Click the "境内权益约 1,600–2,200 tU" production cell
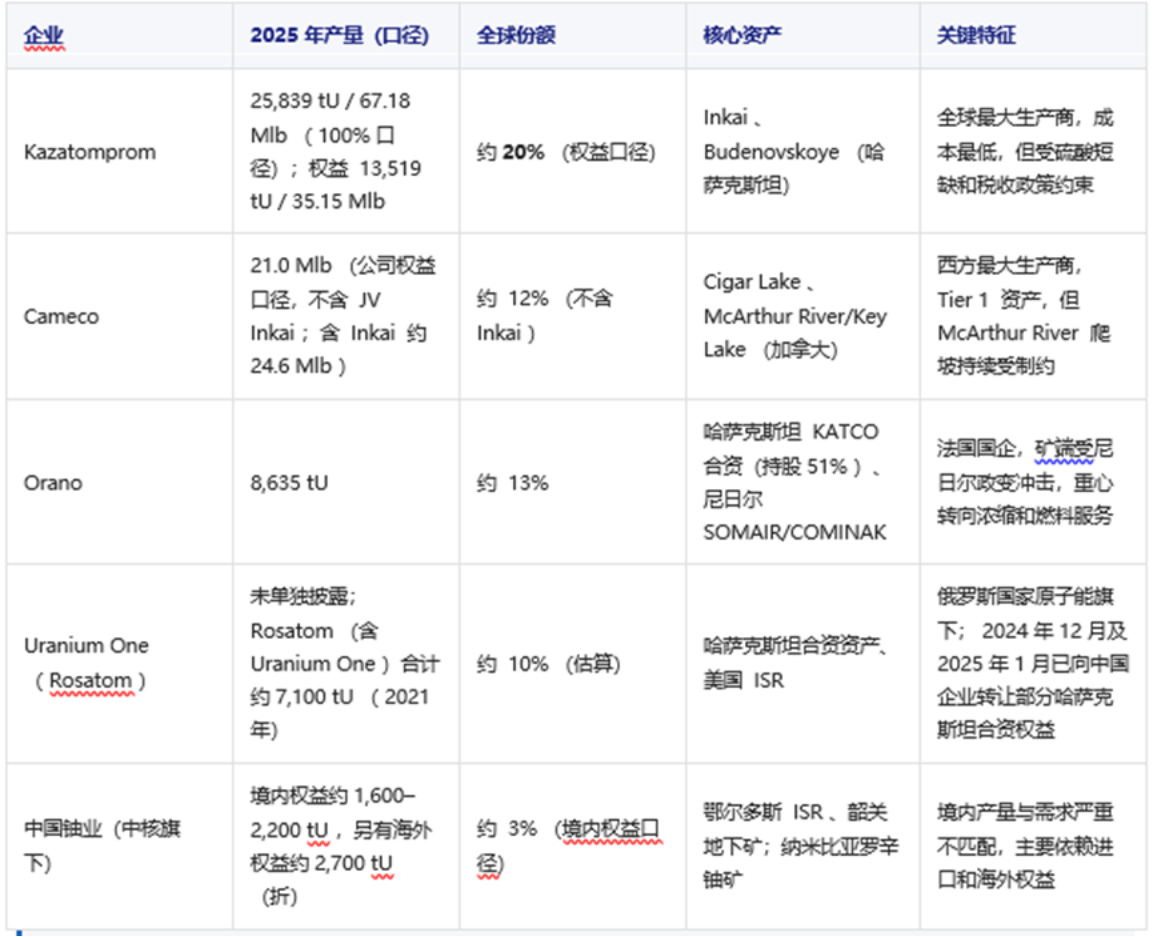The height and width of the screenshot is (937, 1154). (346, 846)
